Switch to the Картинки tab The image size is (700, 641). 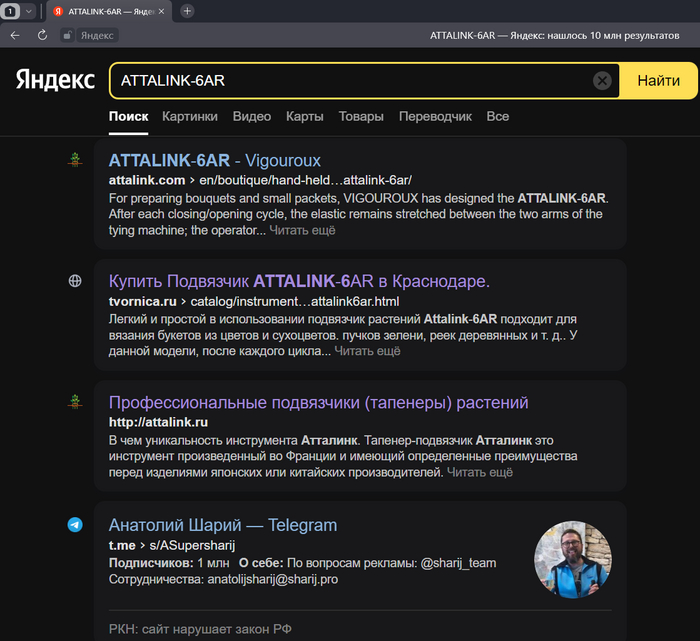(190, 117)
